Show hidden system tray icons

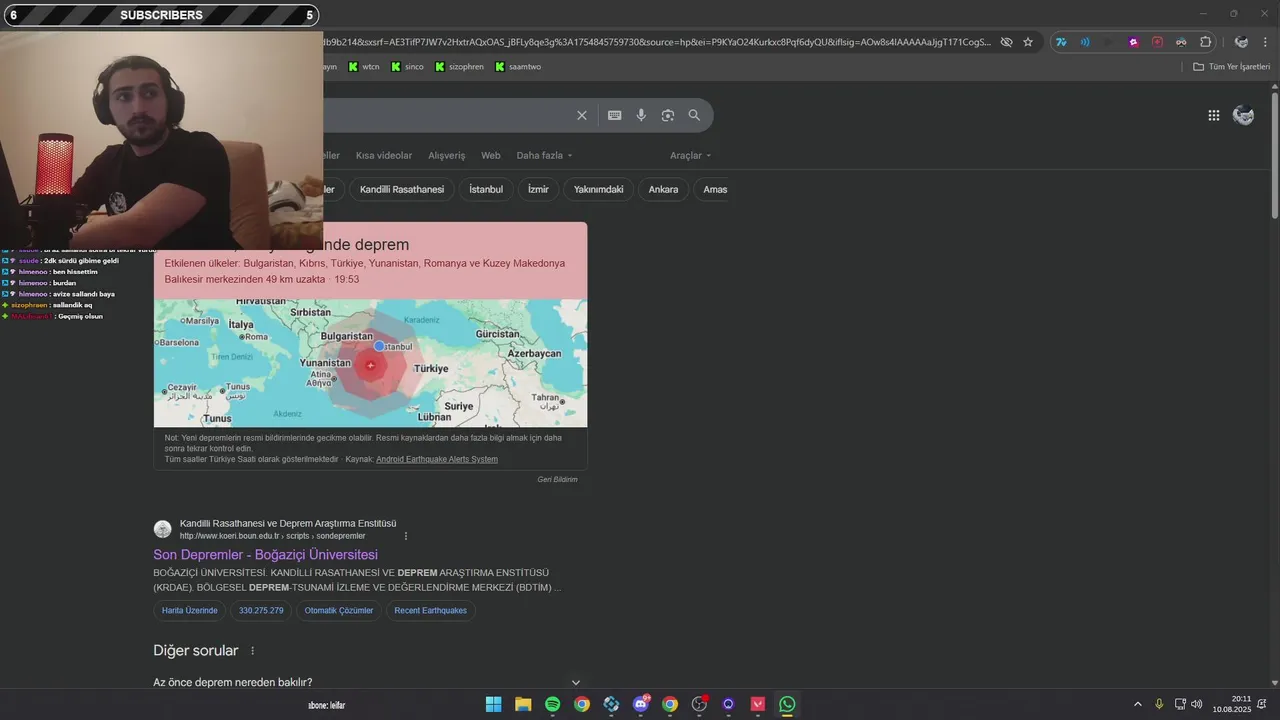1137,704
